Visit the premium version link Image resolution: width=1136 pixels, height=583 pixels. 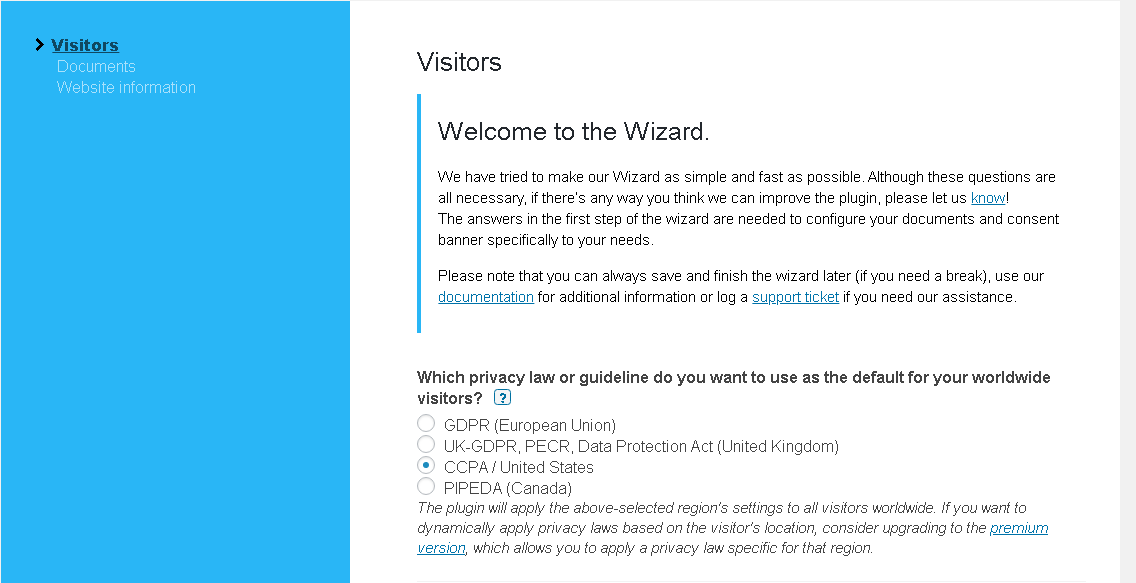point(1019,528)
